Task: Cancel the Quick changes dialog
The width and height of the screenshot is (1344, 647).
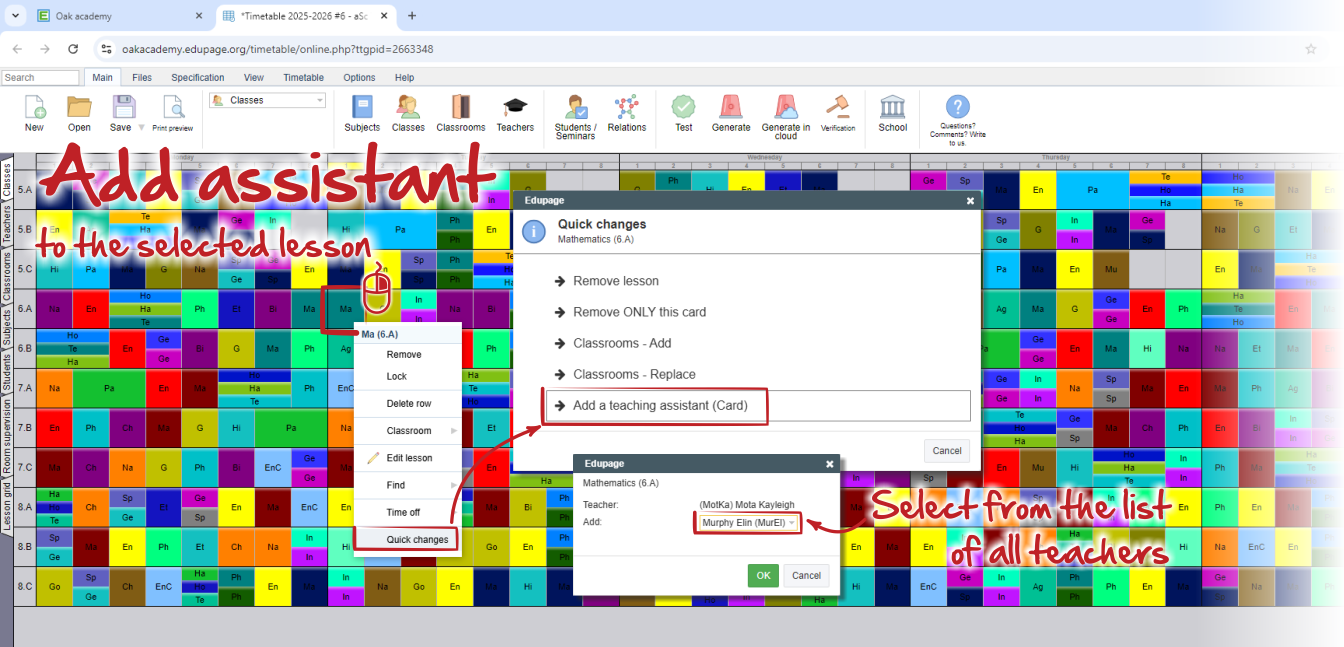Action: pyautogui.click(x=947, y=451)
